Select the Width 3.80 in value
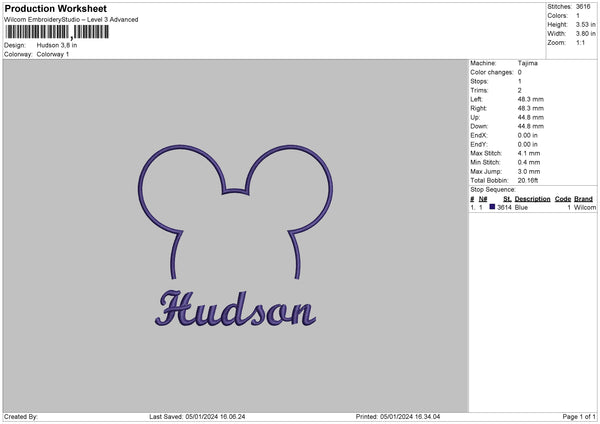 click(585, 34)
